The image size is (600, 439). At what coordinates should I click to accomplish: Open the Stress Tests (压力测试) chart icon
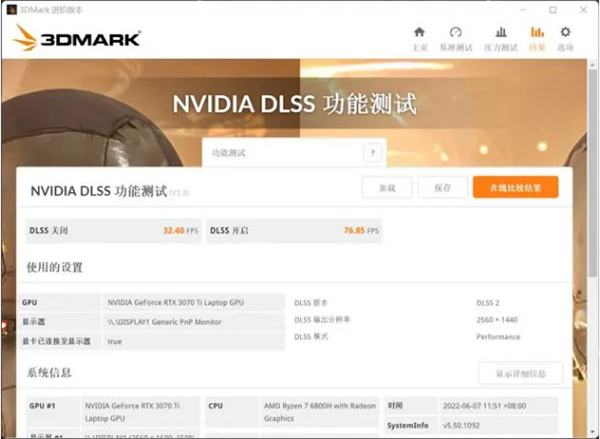pos(501,33)
